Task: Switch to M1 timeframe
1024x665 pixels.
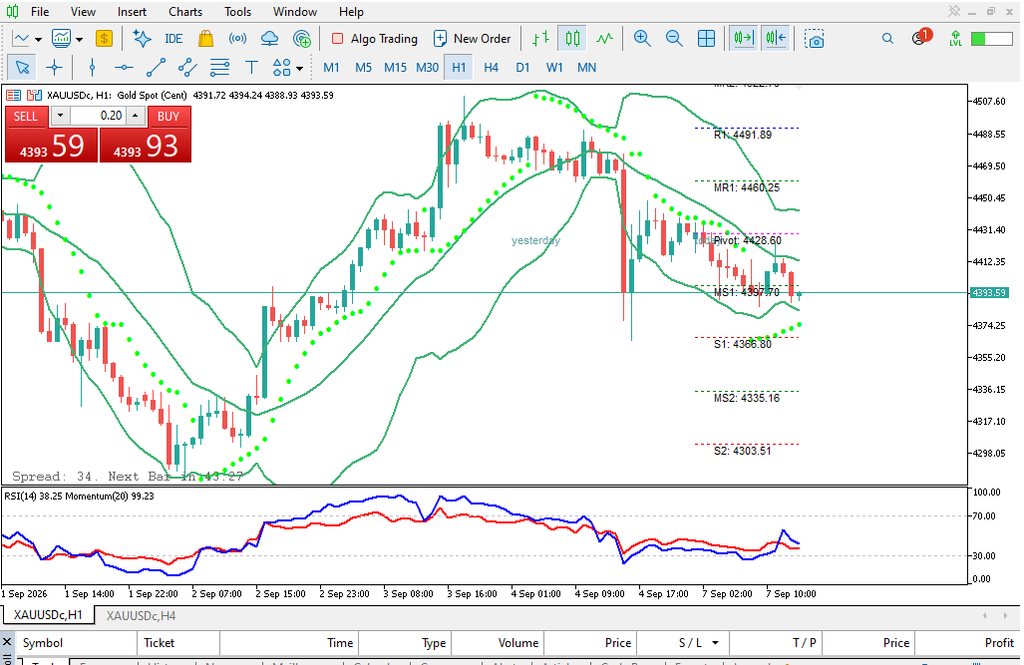Action: (x=331, y=67)
